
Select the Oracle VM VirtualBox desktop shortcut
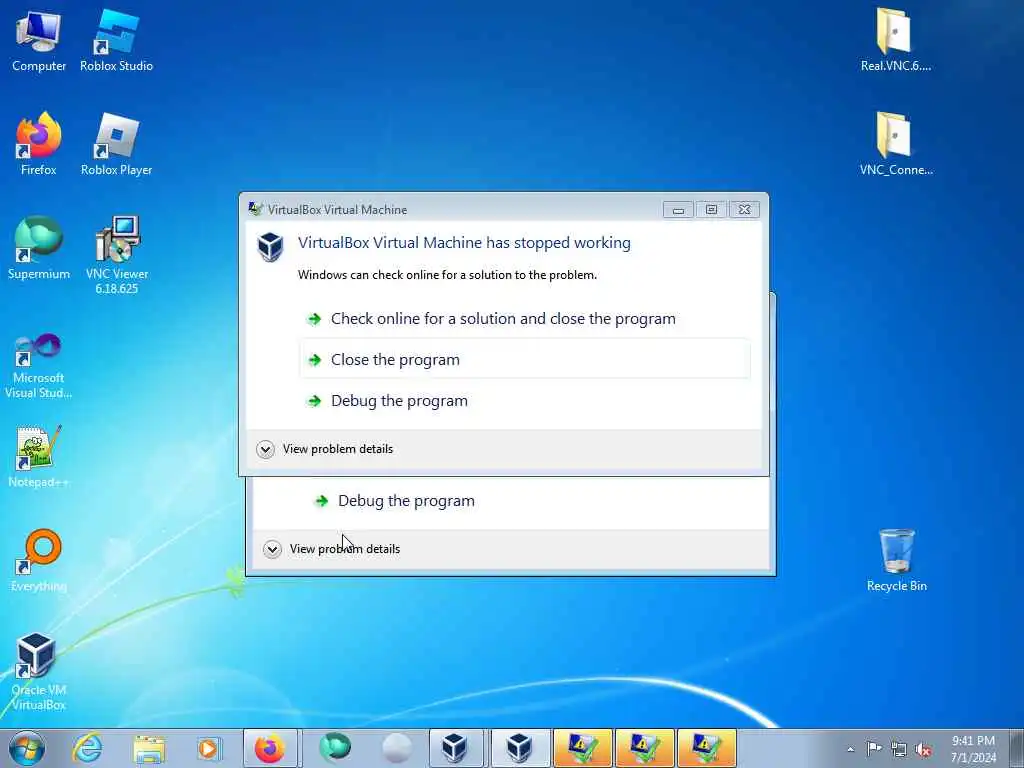(39, 671)
